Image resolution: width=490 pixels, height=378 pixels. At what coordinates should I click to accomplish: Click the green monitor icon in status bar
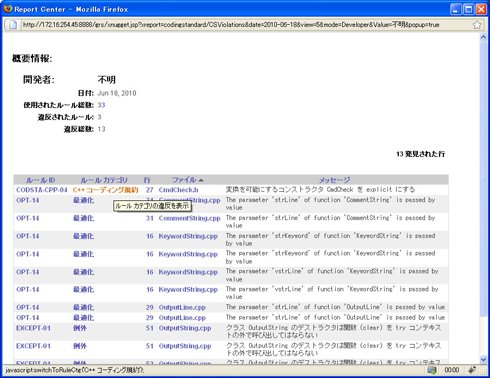tap(432, 370)
